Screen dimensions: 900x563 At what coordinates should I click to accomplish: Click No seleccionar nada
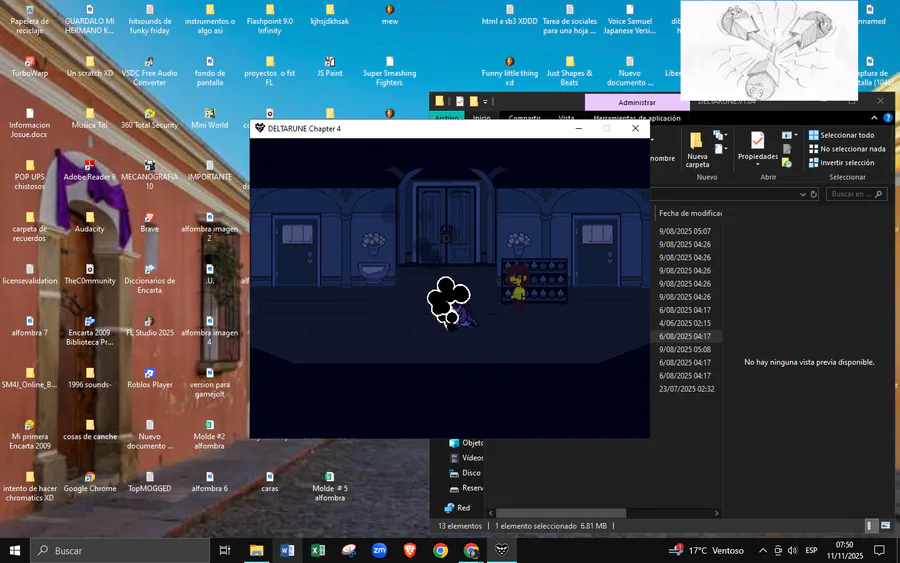coord(847,149)
